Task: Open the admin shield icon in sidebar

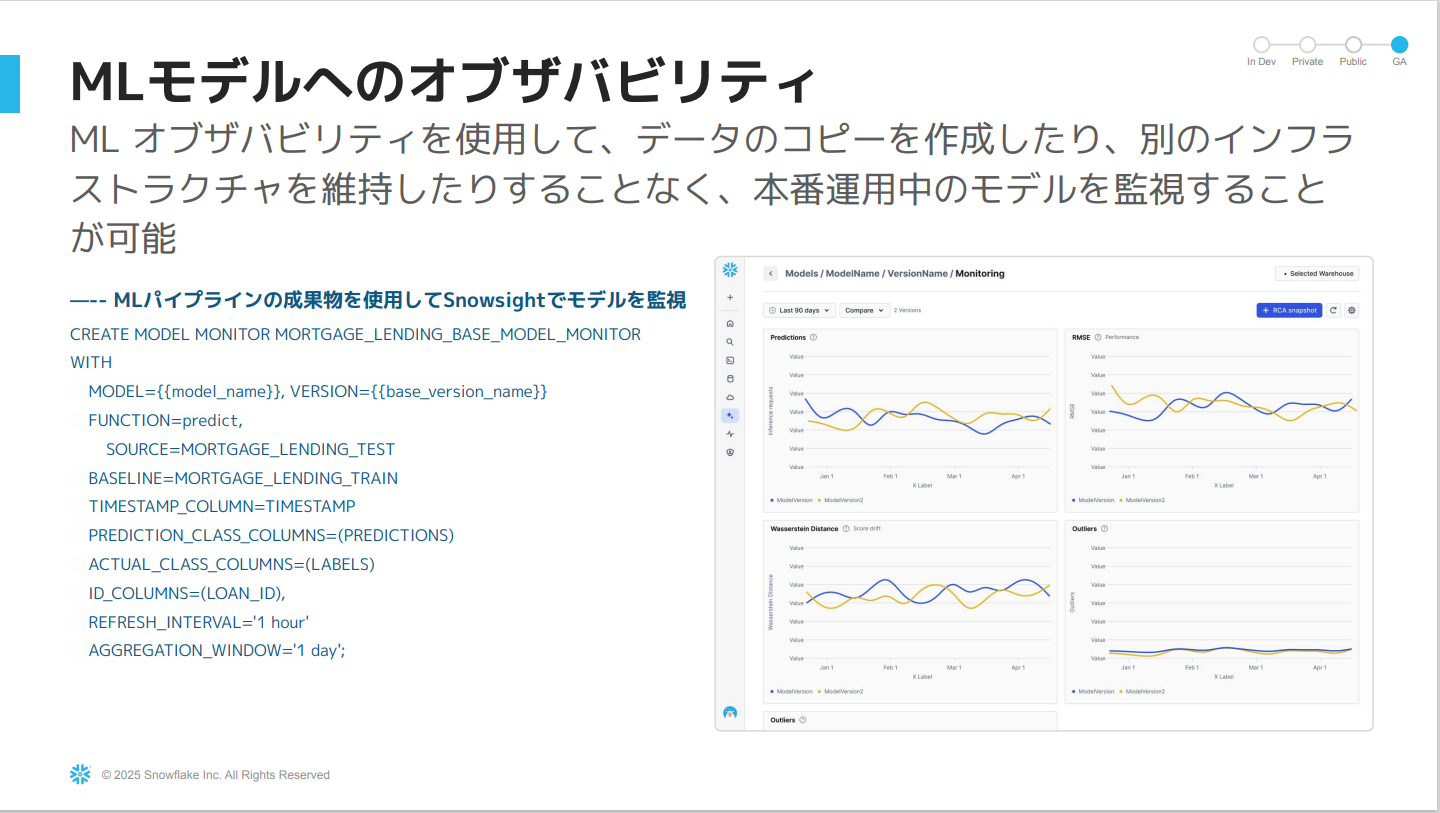Action: click(x=730, y=452)
